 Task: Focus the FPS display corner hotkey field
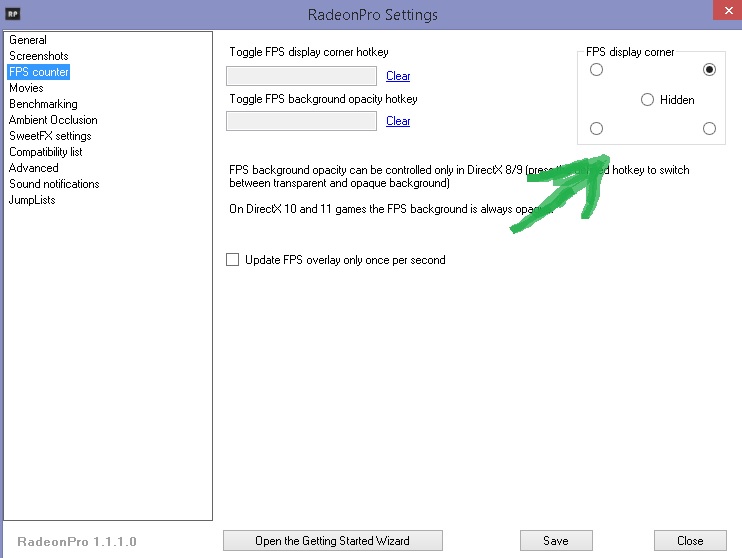pyautogui.click(x=301, y=76)
